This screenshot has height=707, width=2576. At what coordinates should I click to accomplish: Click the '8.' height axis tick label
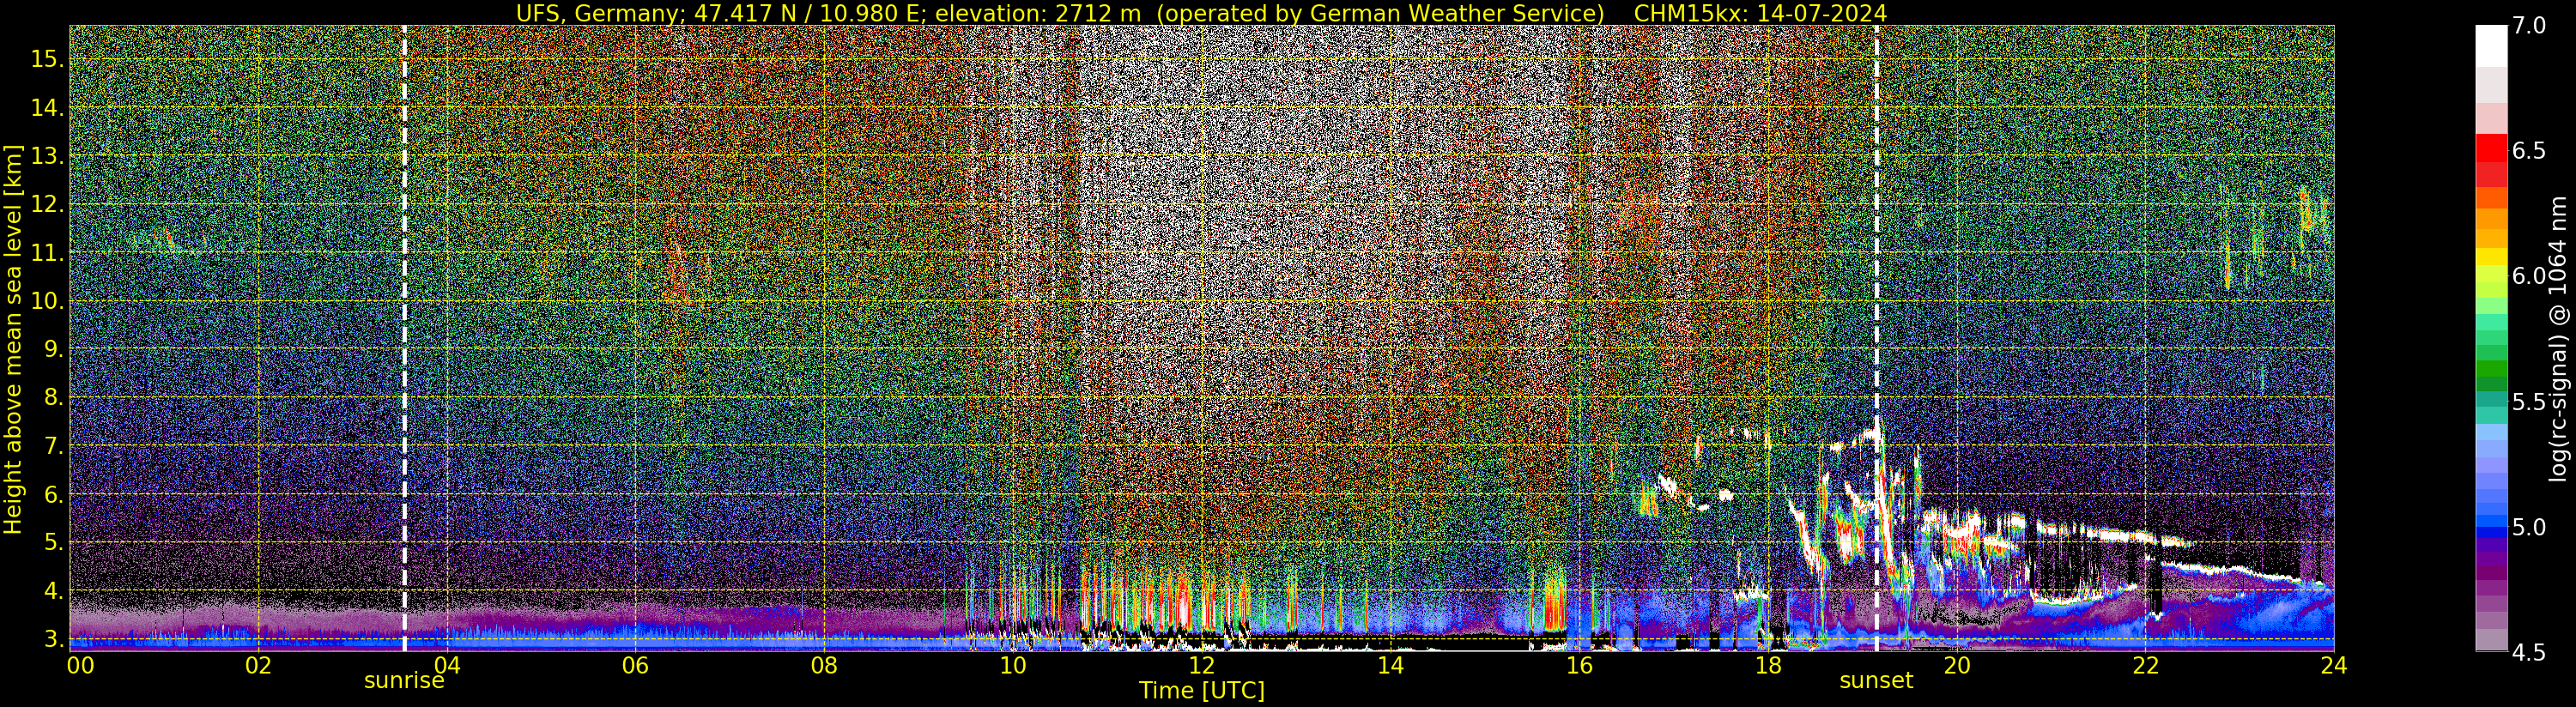pos(52,398)
